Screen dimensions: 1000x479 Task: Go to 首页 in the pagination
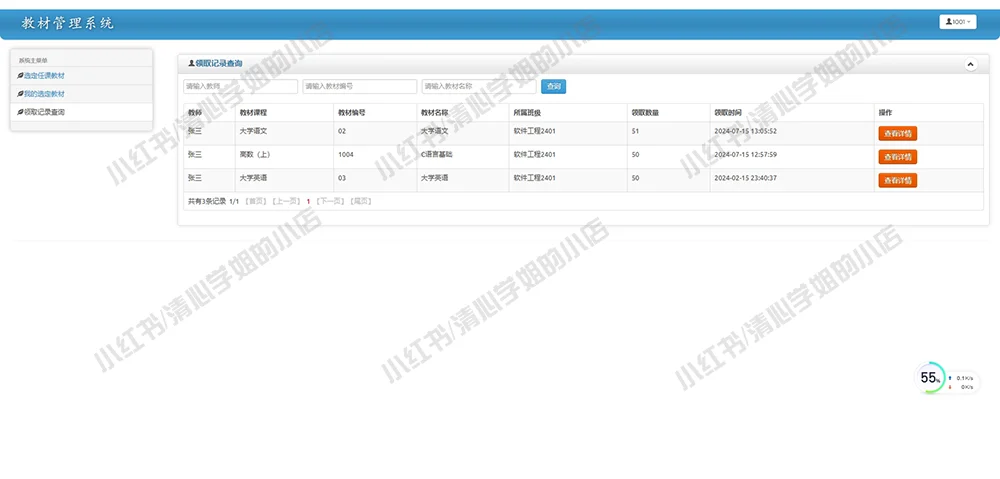(256, 201)
